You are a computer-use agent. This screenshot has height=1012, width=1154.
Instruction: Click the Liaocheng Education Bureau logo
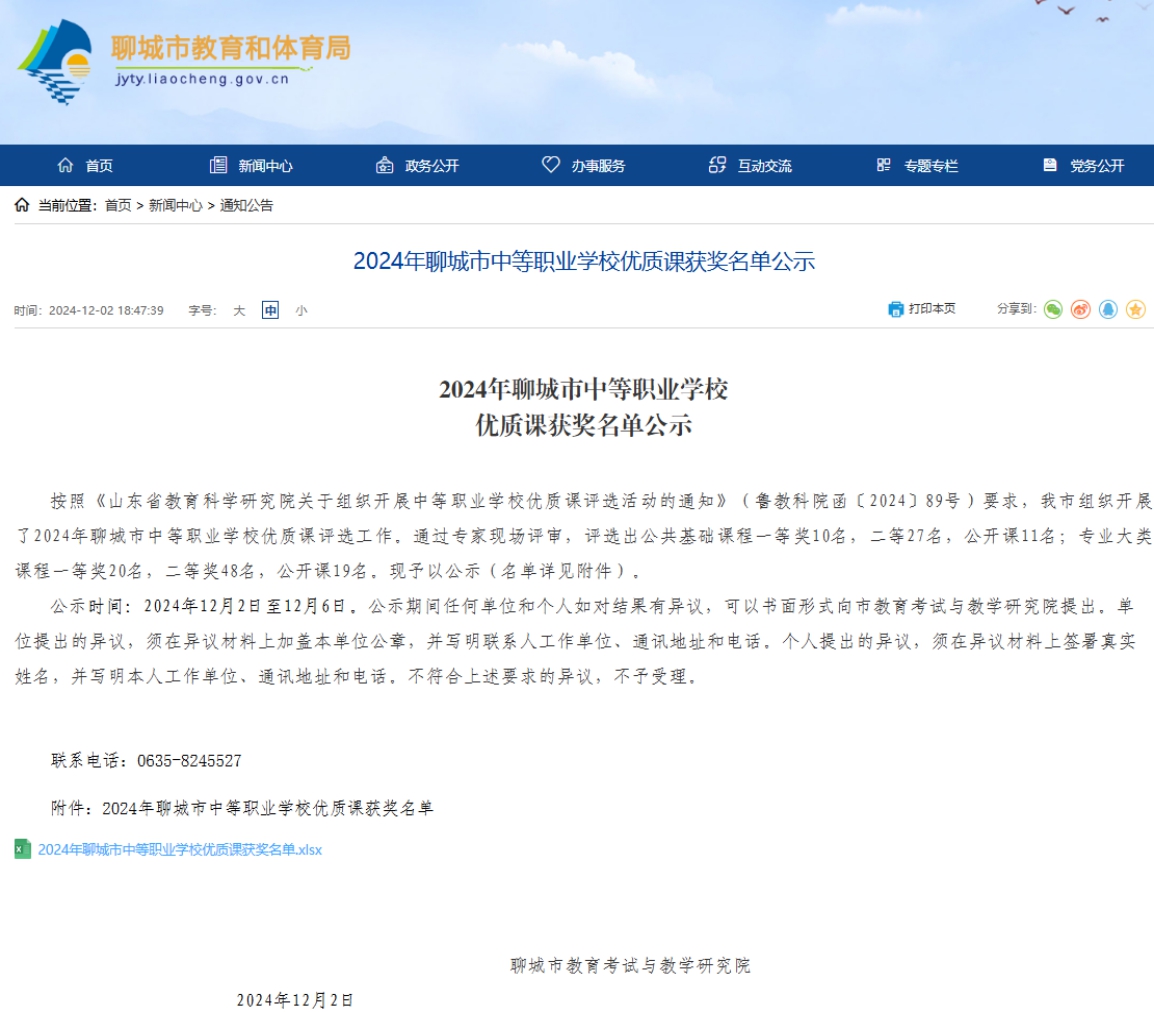(x=55, y=62)
